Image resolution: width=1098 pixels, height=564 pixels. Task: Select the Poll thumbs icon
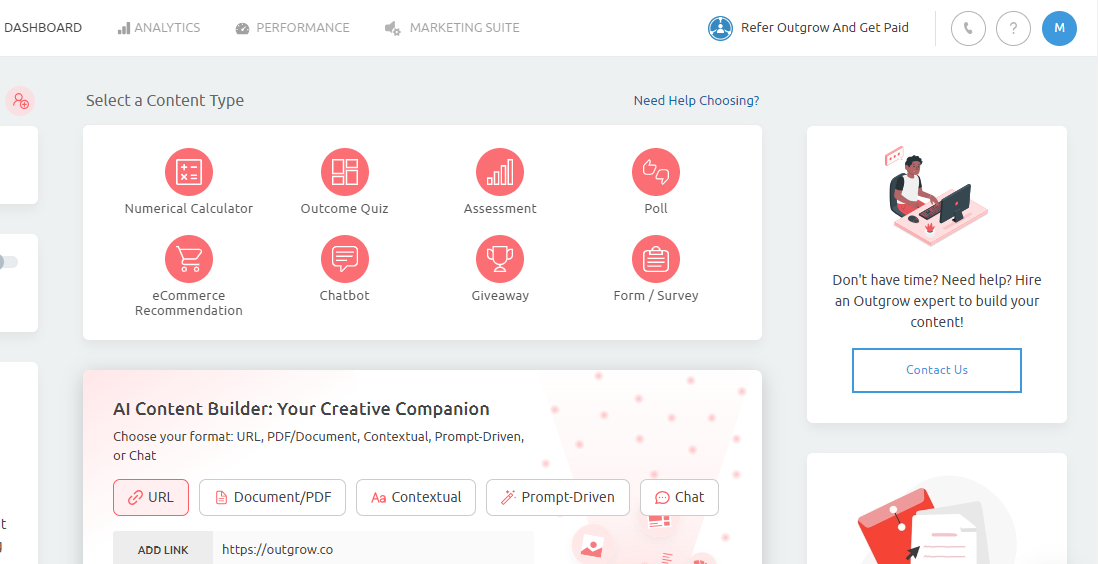click(656, 172)
